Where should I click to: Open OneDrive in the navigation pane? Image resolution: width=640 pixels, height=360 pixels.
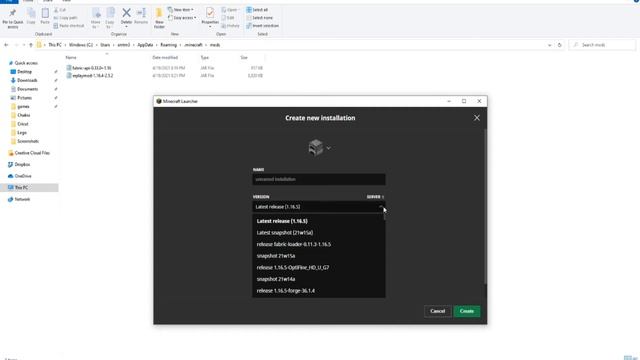[x=23, y=176]
